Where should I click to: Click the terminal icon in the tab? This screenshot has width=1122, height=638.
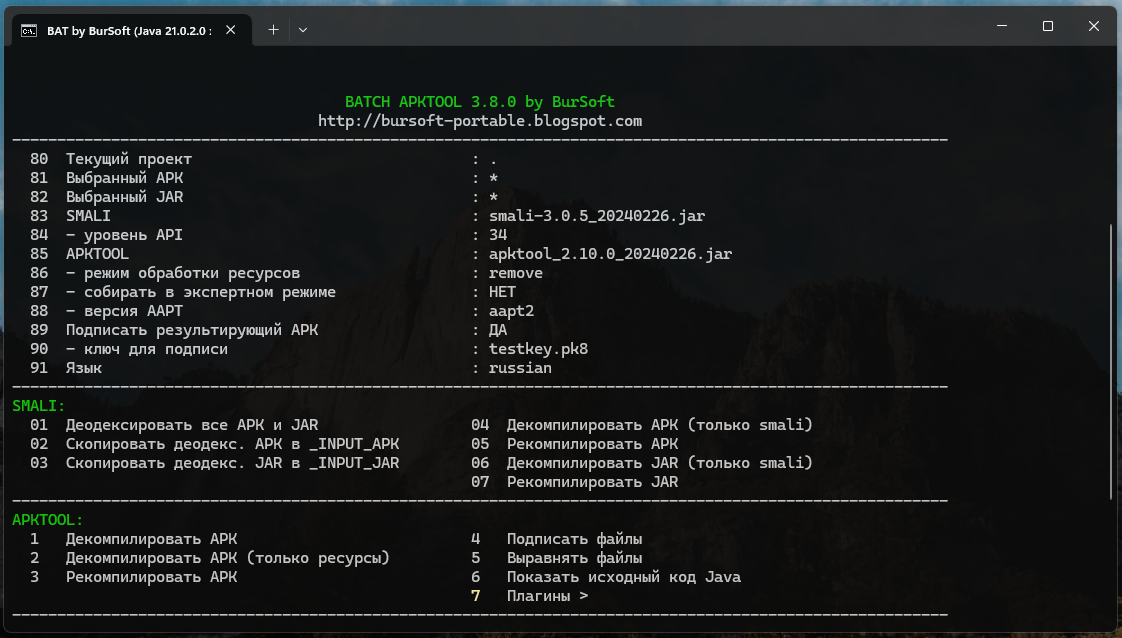[29, 30]
